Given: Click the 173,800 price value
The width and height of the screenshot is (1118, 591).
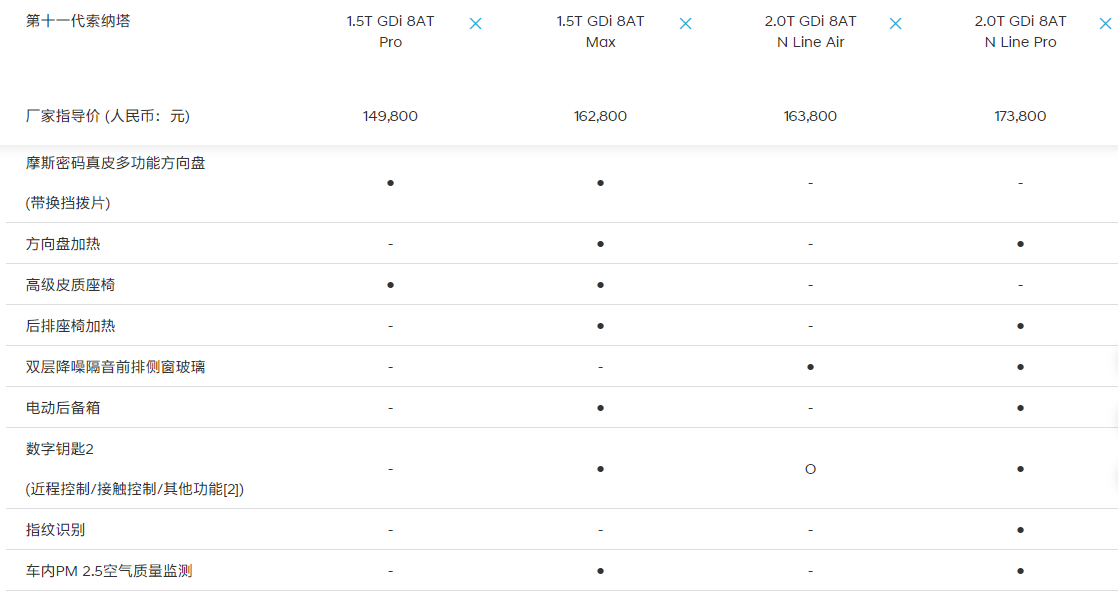Looking at the screenshot, I should [x=1020, y=116].
